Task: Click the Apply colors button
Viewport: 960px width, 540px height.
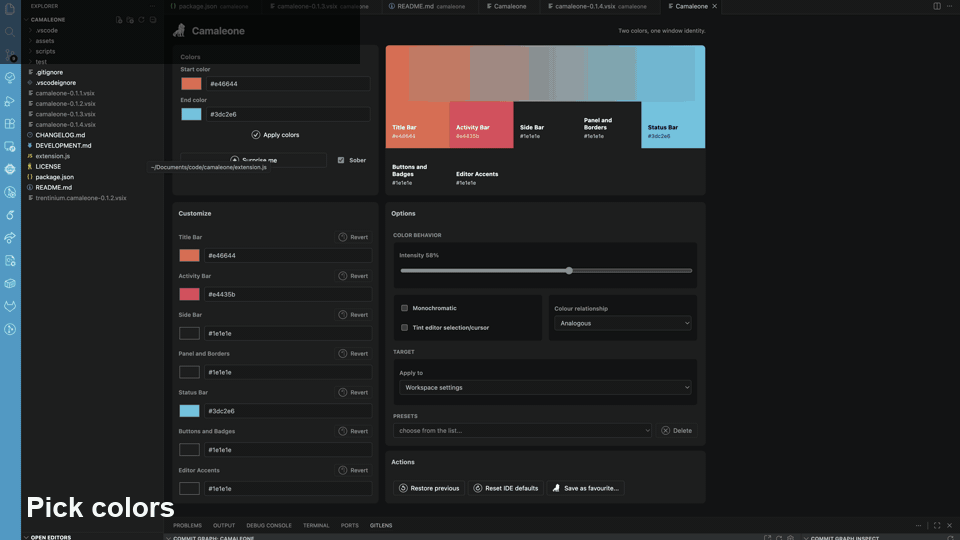Action: point(276,135)
